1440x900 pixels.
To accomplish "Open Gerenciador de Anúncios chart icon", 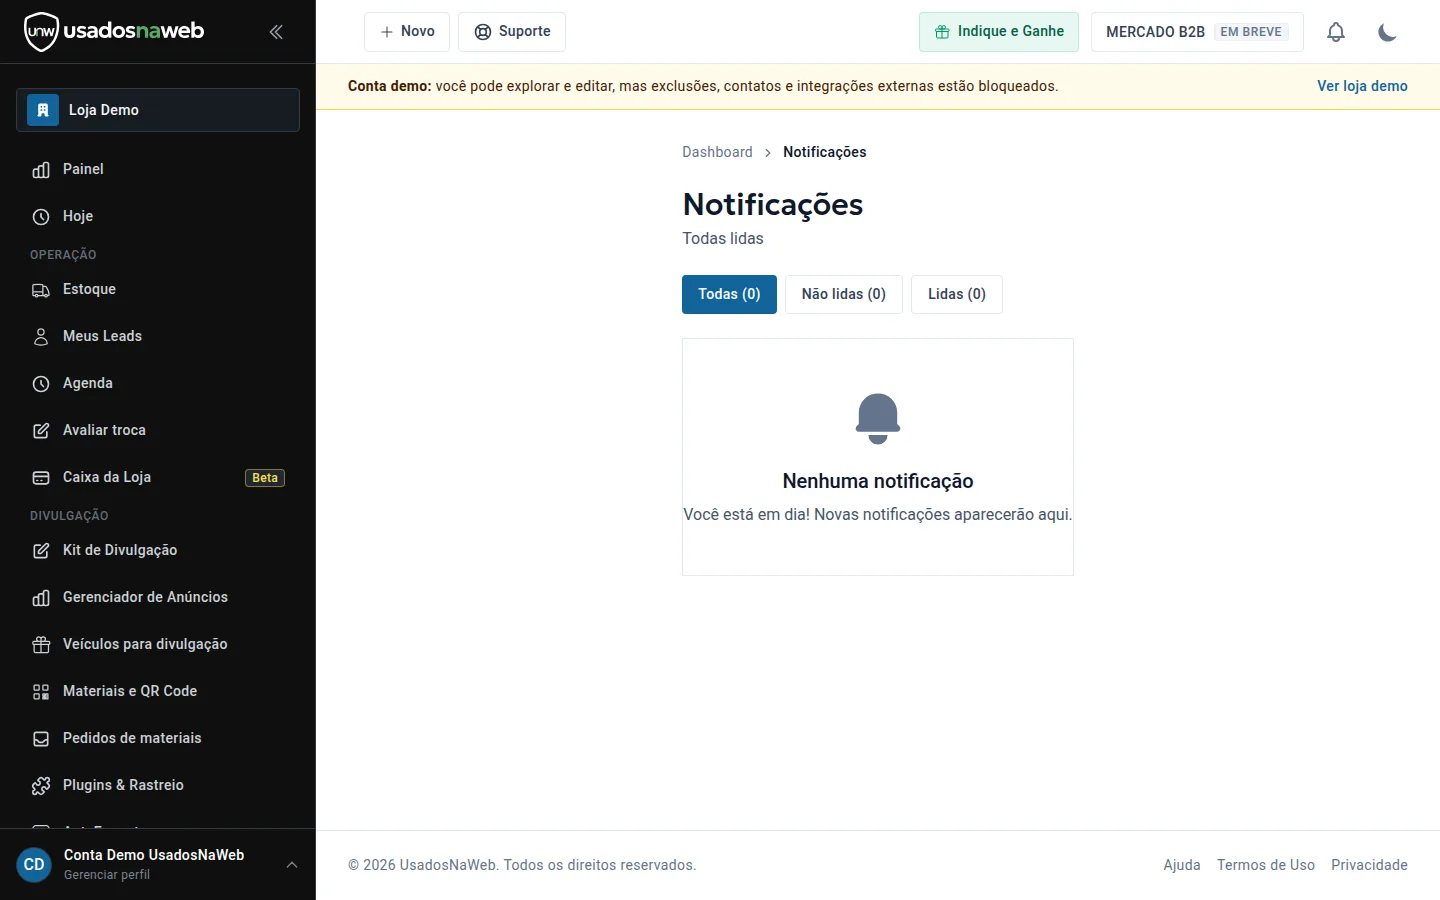I will pos(41,598).
